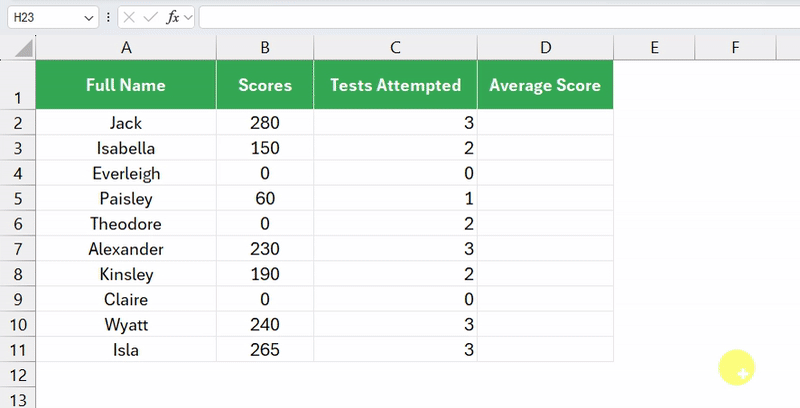Viewport: 800px width, 408px height.
Task: Select the cell containing Everleigh
Action: coord(126,173)
